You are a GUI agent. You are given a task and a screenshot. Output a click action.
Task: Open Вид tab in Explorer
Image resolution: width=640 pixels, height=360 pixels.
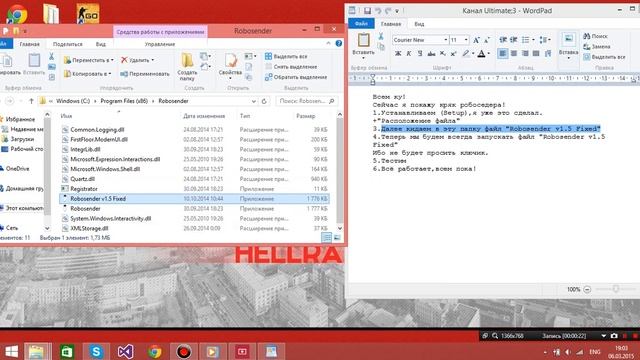[100, 44]
